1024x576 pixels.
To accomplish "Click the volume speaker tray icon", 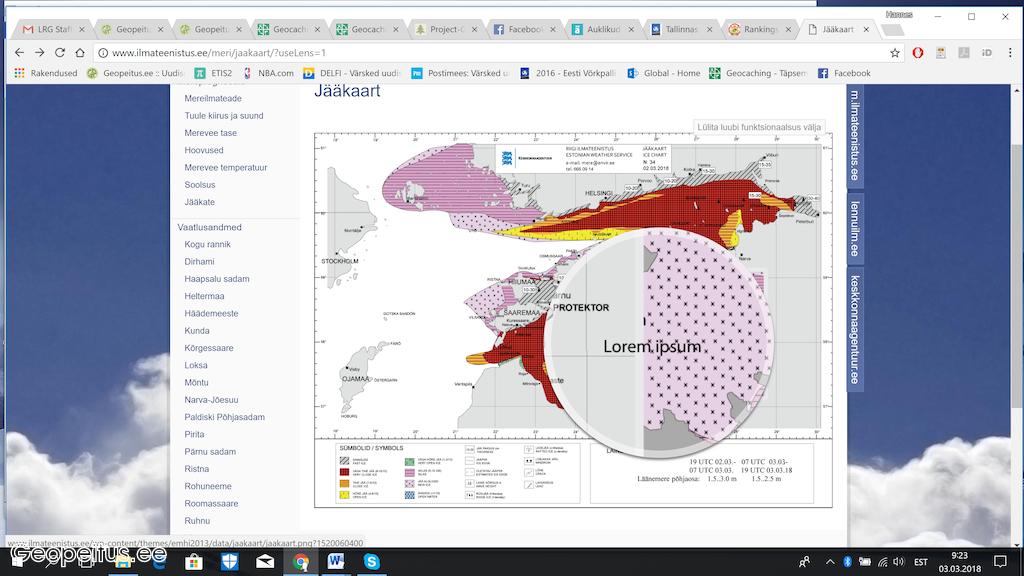I will (899, 562).
